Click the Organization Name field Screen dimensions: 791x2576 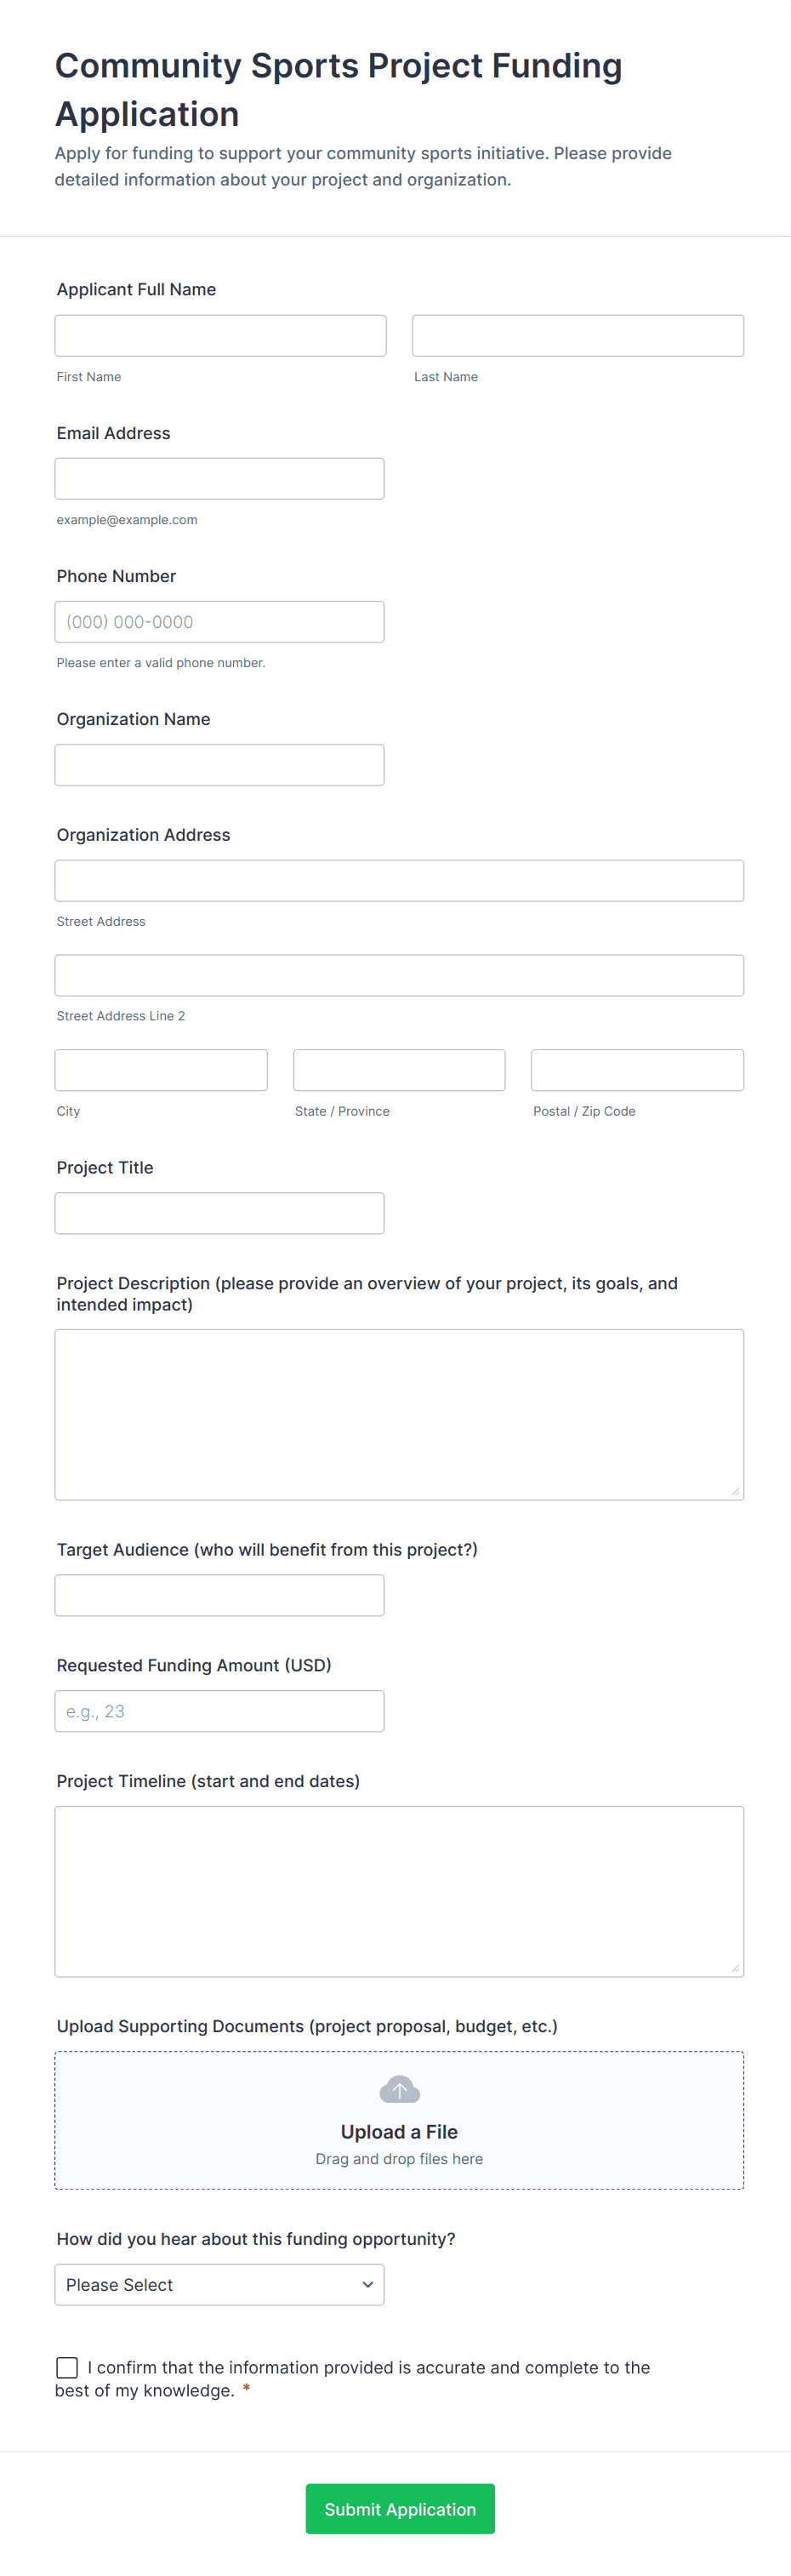pos(219,764)
